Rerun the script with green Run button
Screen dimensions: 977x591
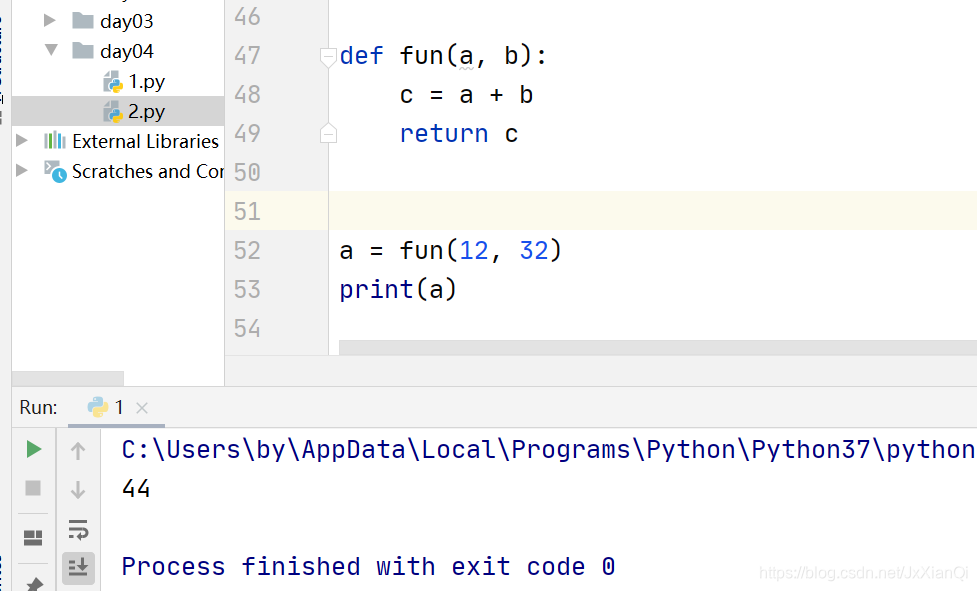34,449
